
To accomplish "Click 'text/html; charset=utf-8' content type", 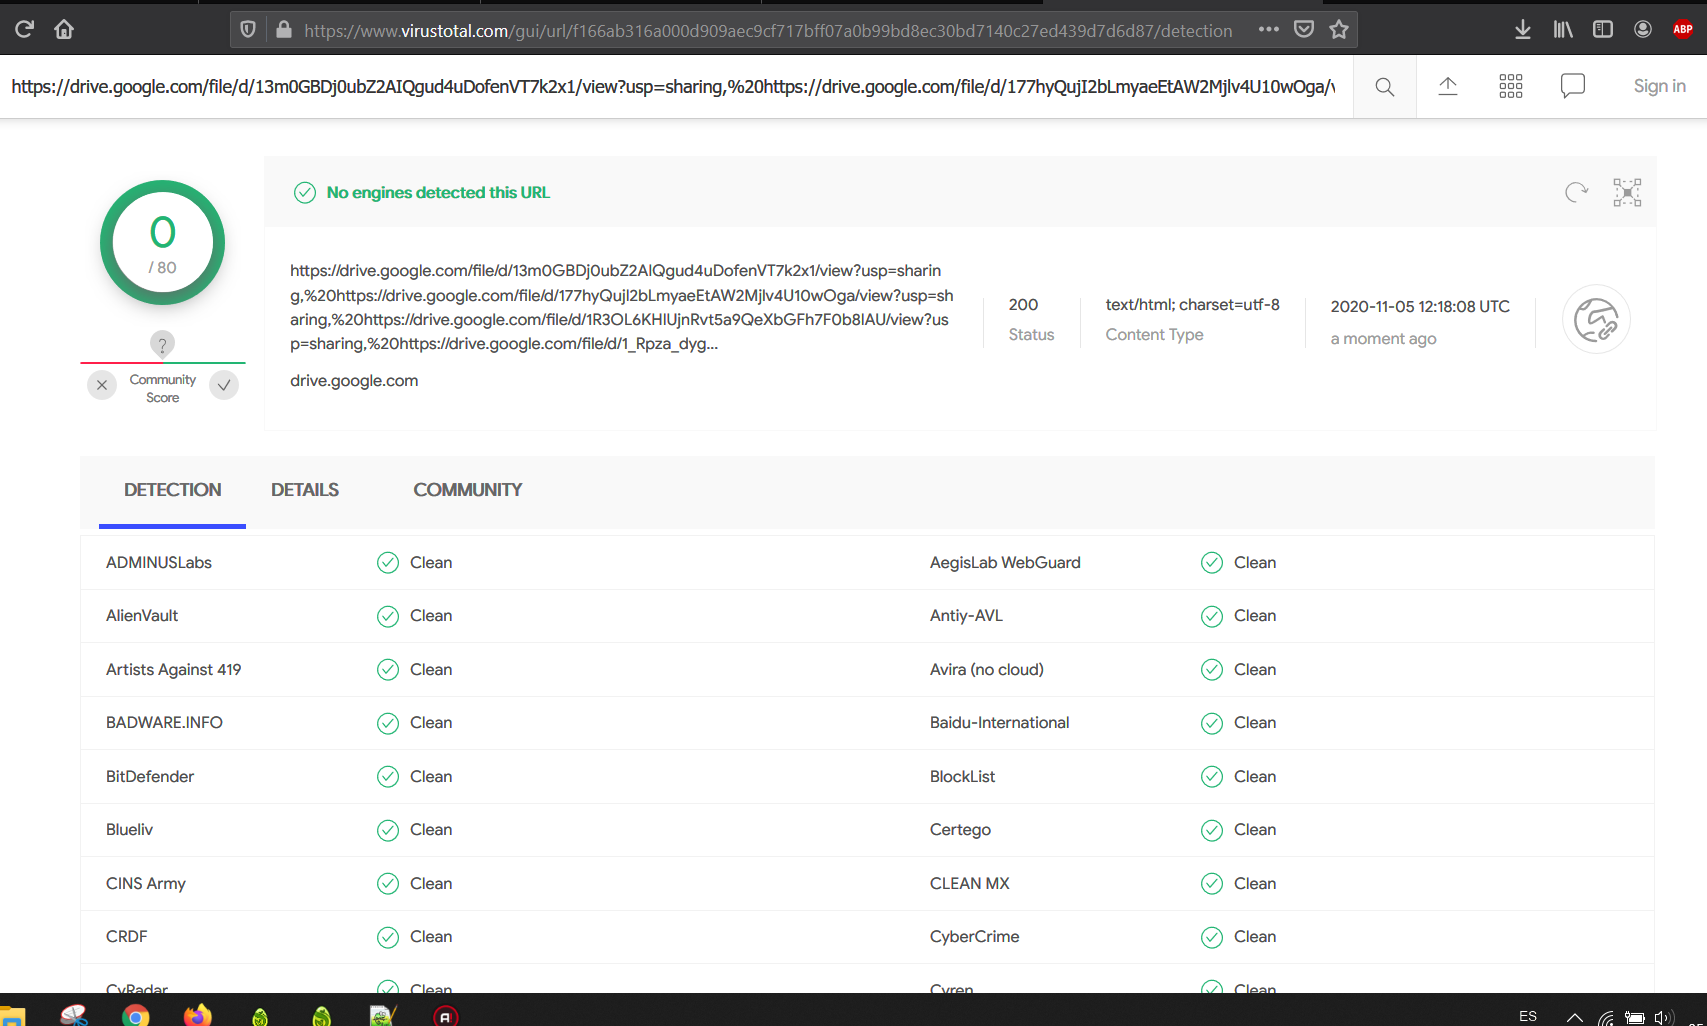I will pos(1192,305).
